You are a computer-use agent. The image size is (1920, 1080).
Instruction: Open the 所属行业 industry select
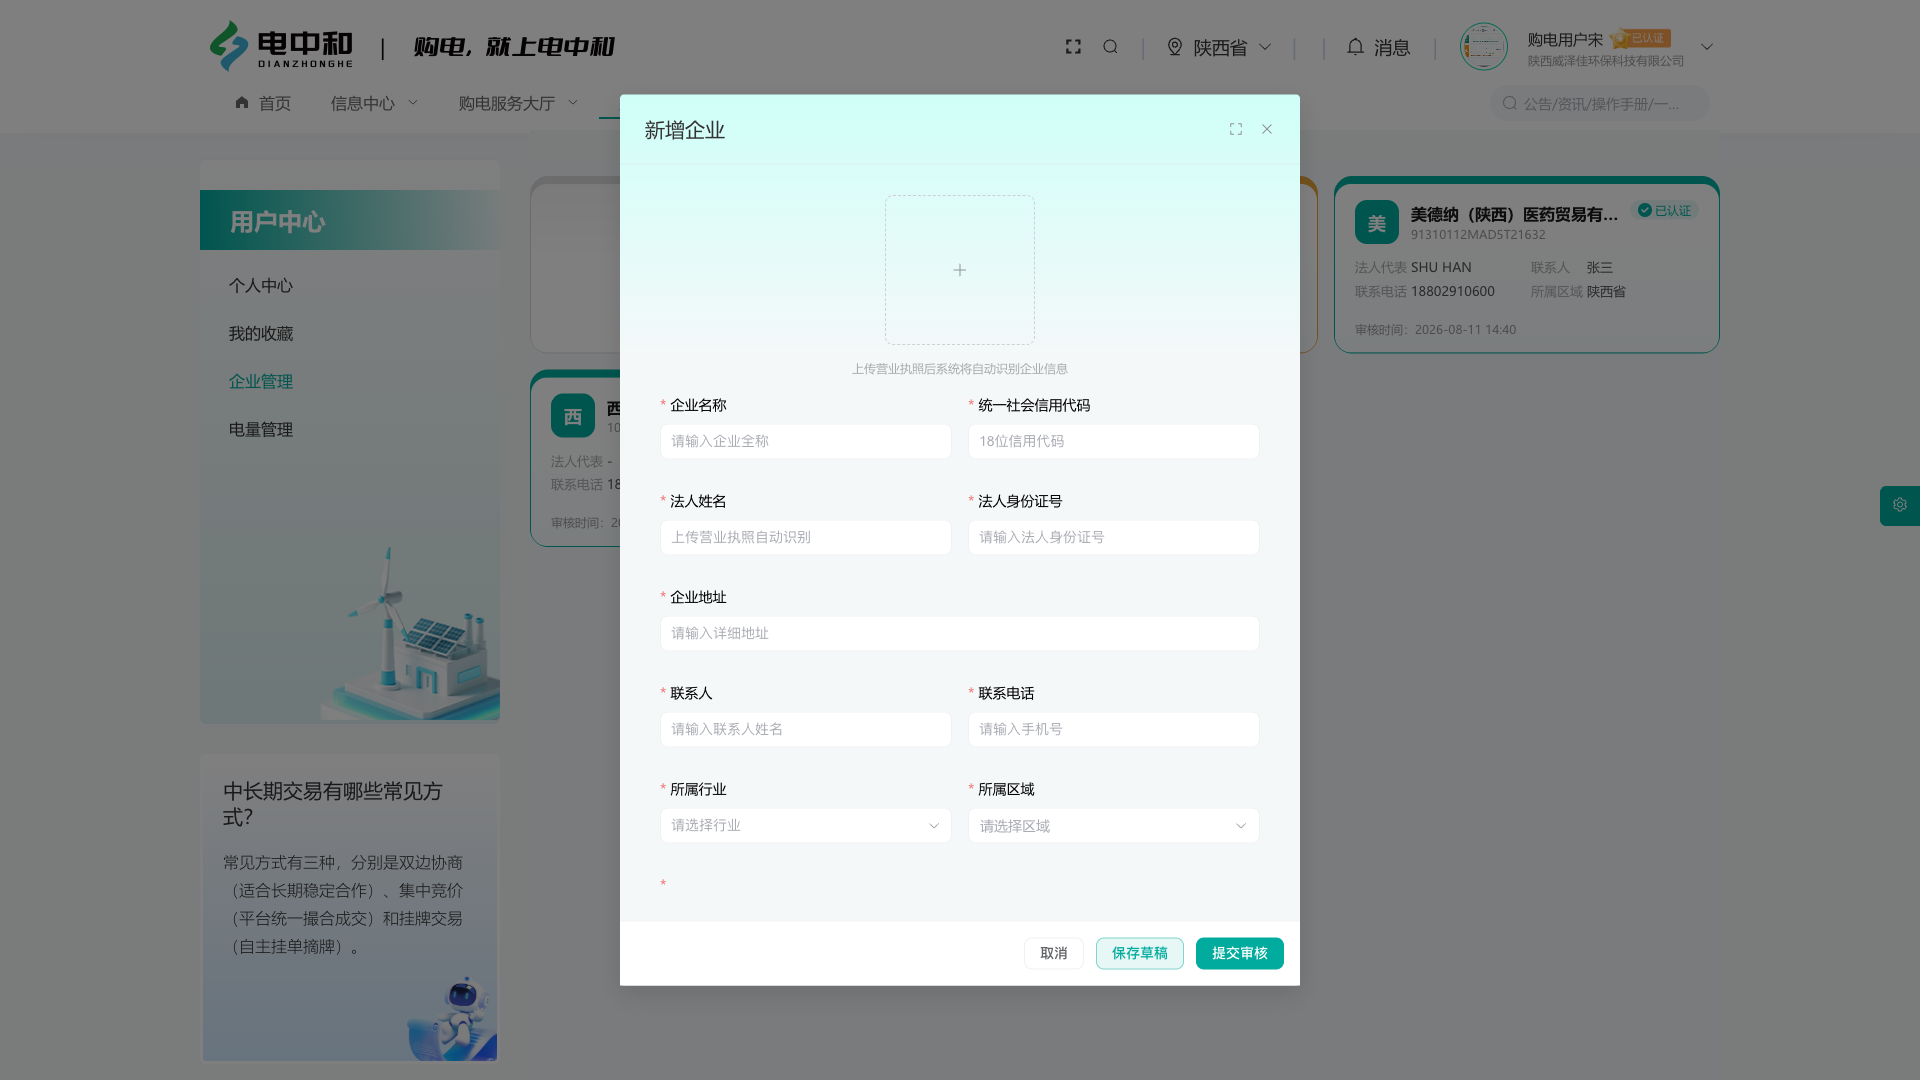point(806,825)
